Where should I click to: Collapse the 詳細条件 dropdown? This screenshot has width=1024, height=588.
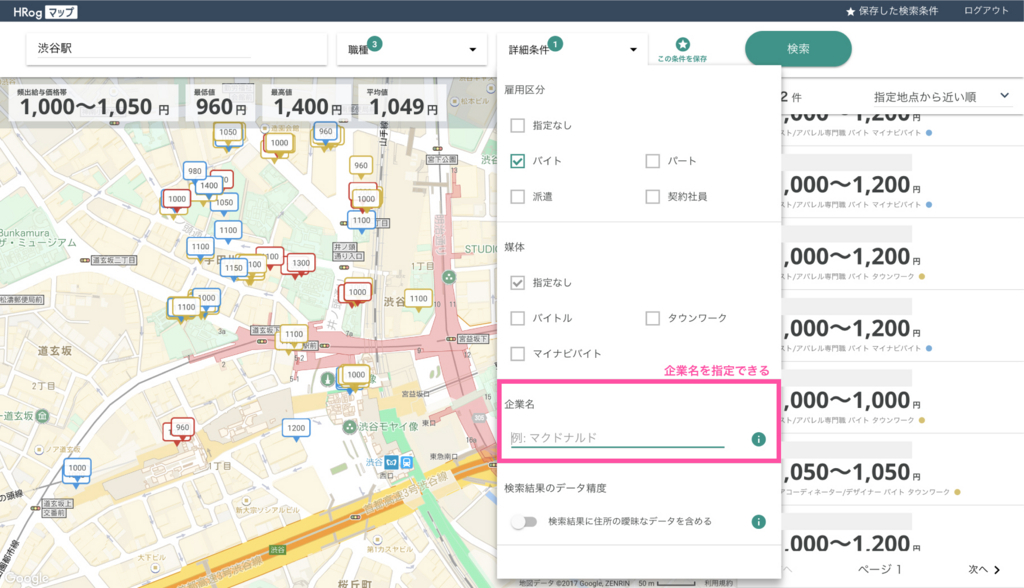click(572, 50)
